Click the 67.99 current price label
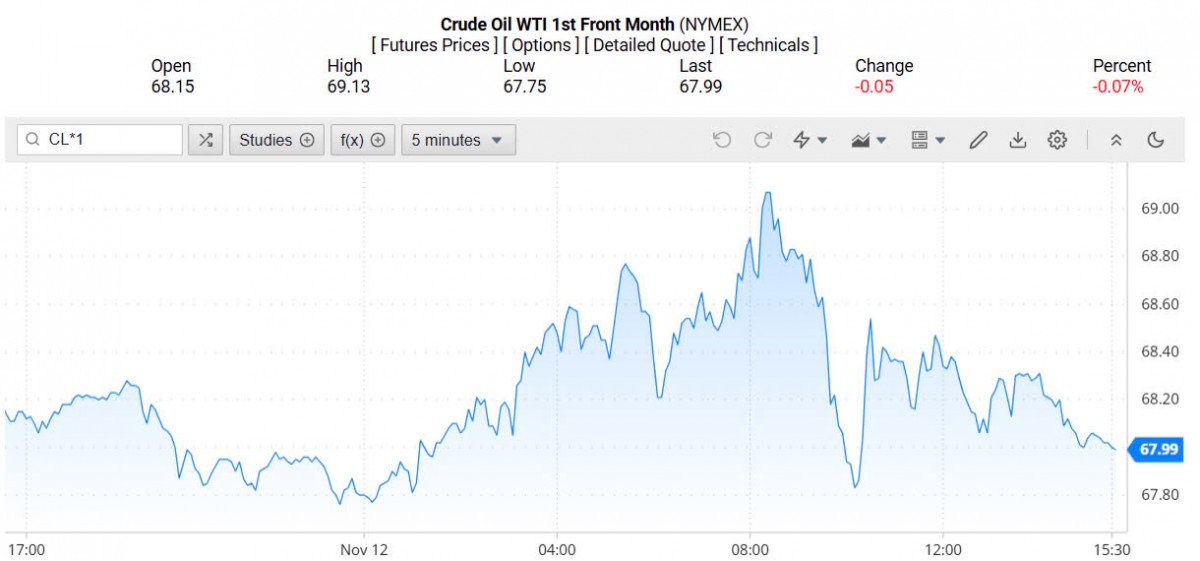This screenshot has height=561, width=1200. (x=1158, y=449)
